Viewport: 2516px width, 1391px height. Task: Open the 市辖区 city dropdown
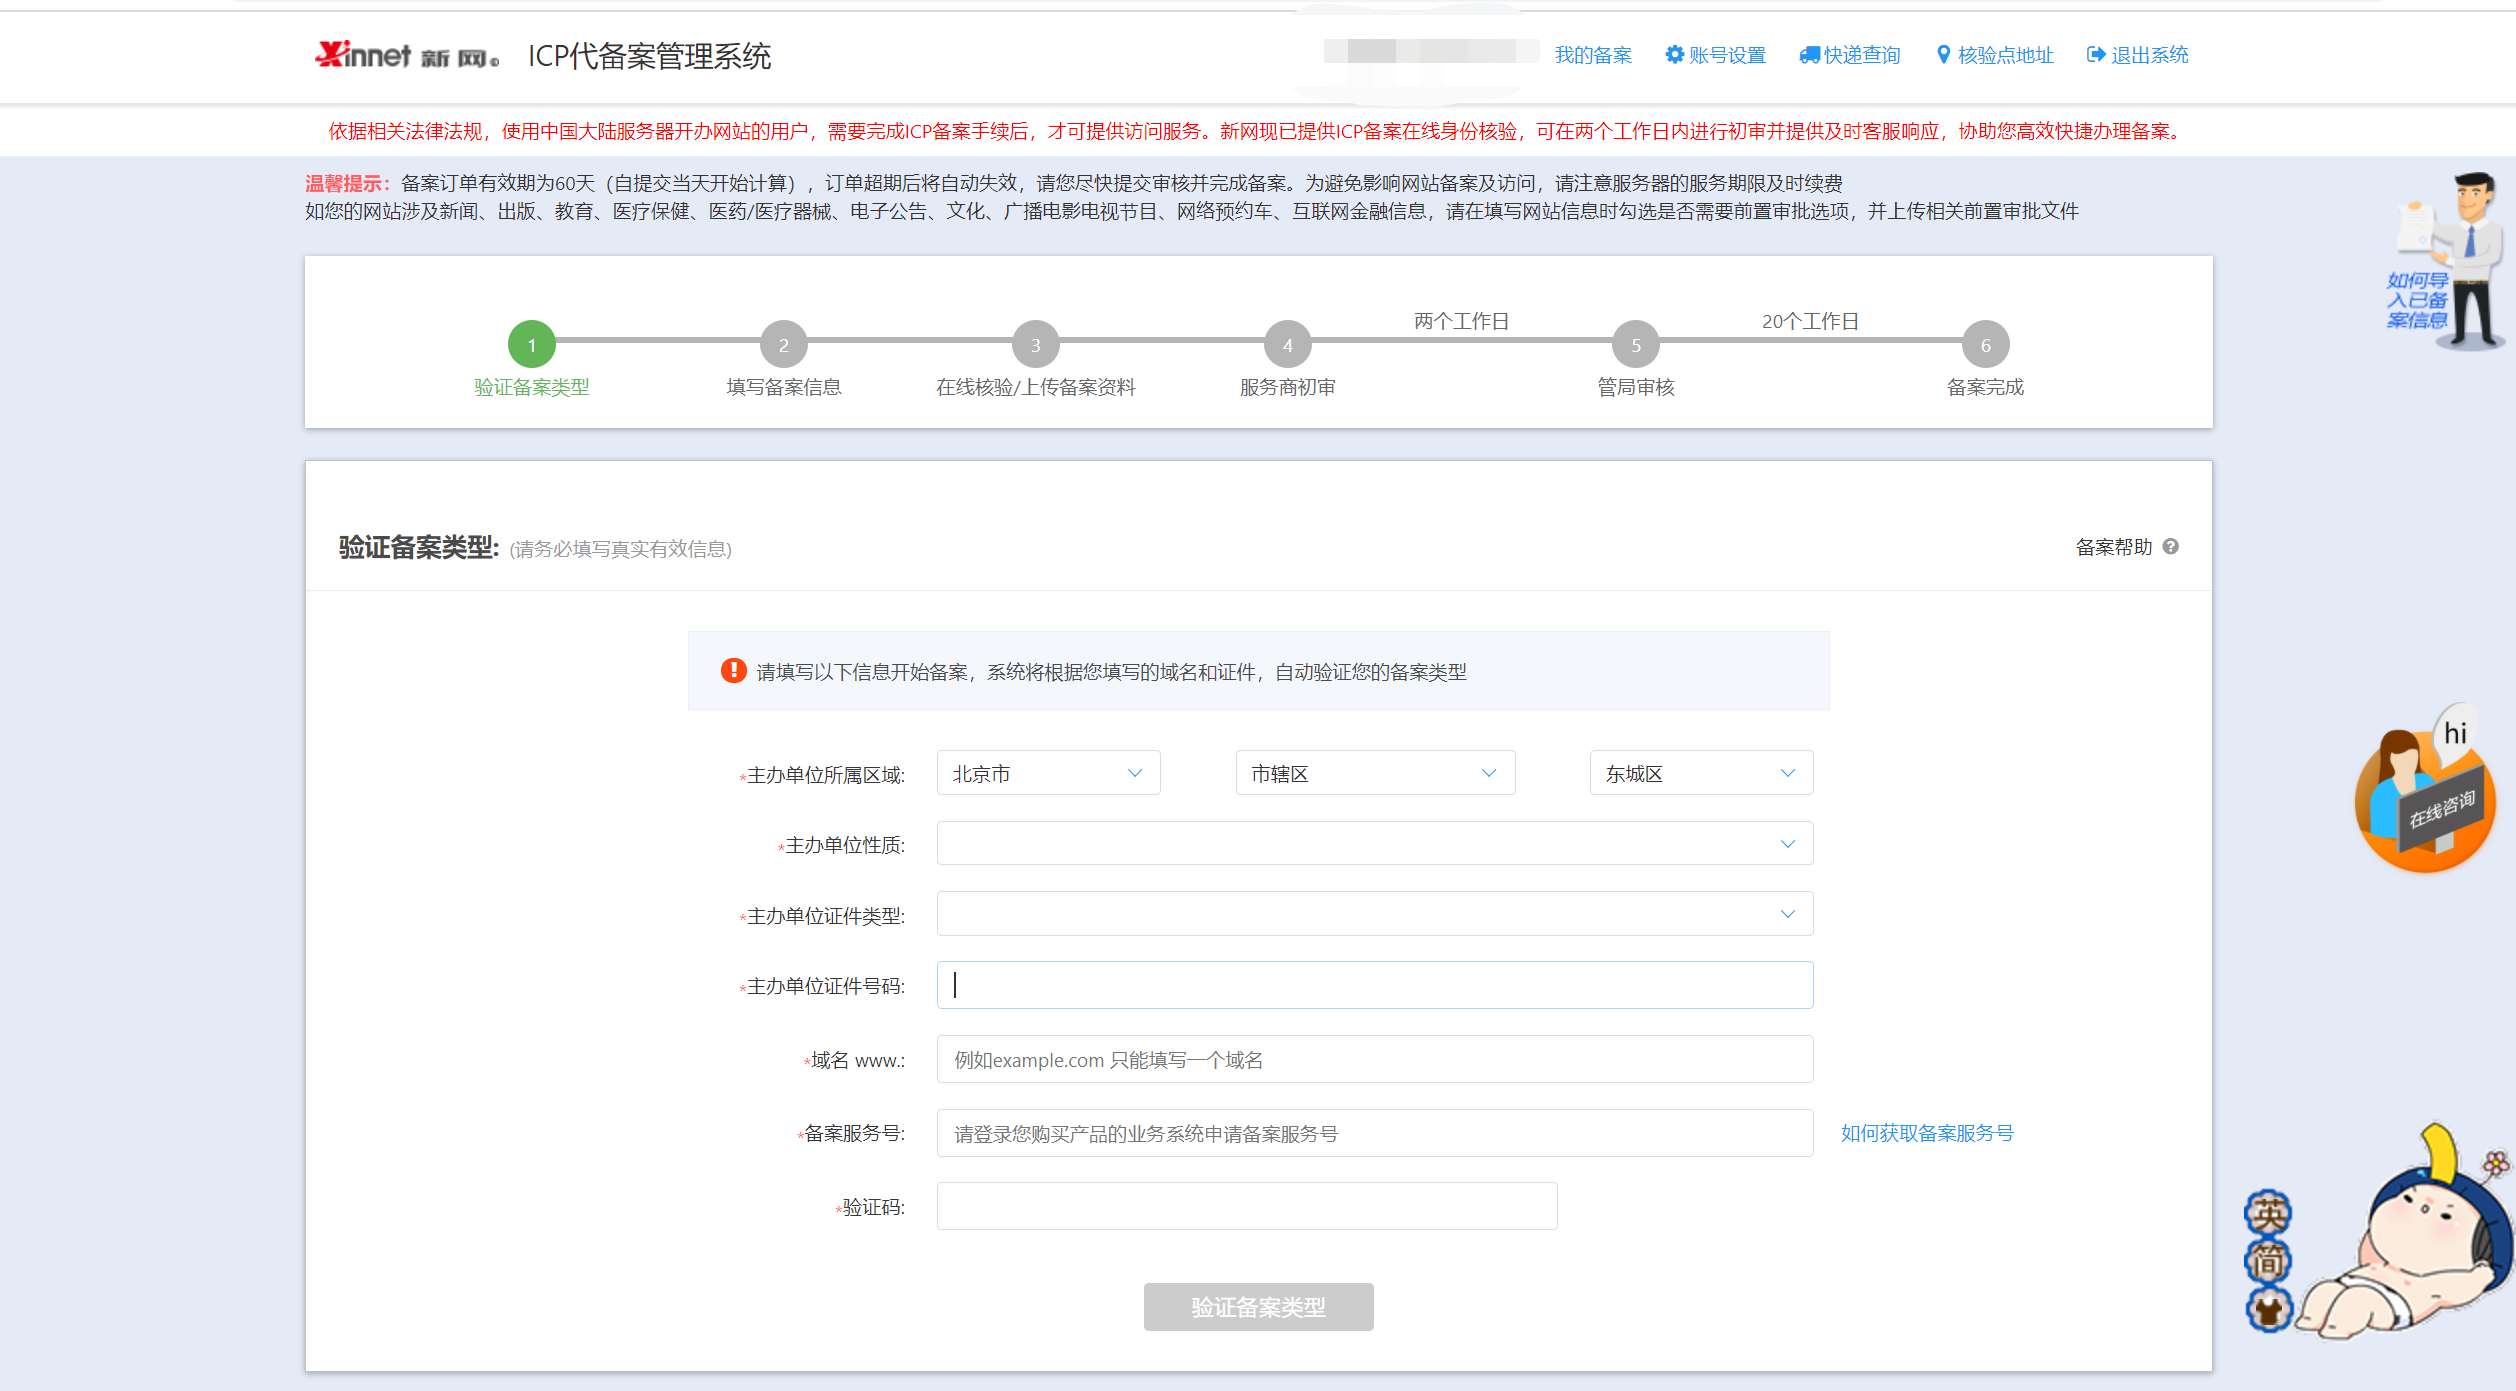tap(1374, 773)
